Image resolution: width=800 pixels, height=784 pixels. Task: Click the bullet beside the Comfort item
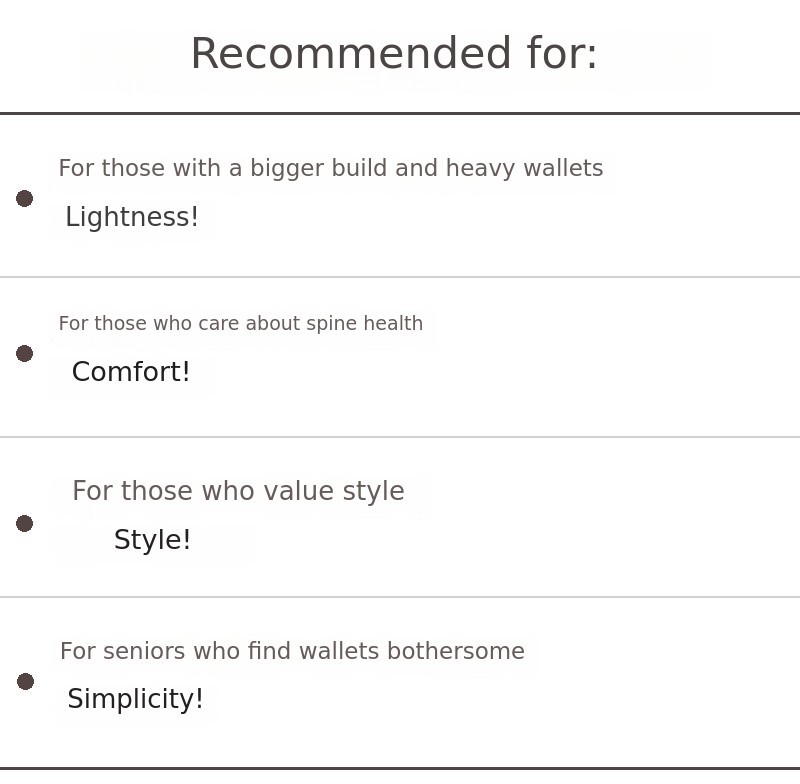click(x=24, y=353)
